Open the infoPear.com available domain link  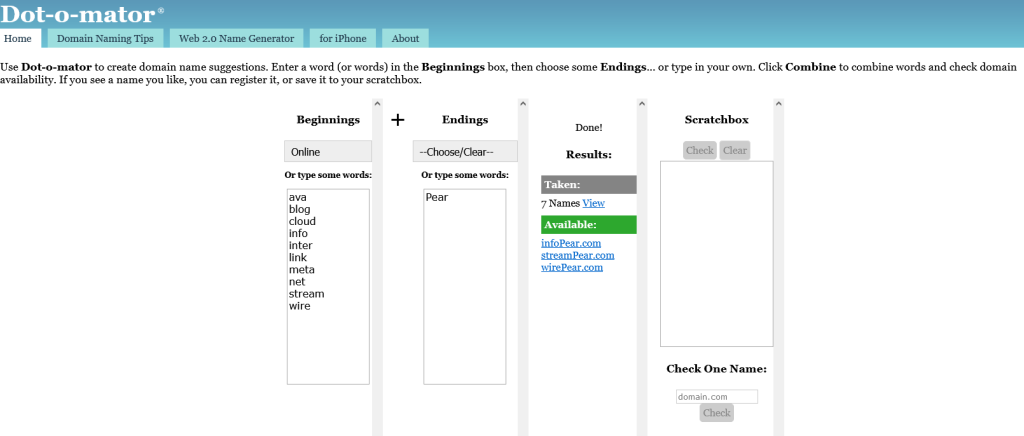click(x=571, y=243)
